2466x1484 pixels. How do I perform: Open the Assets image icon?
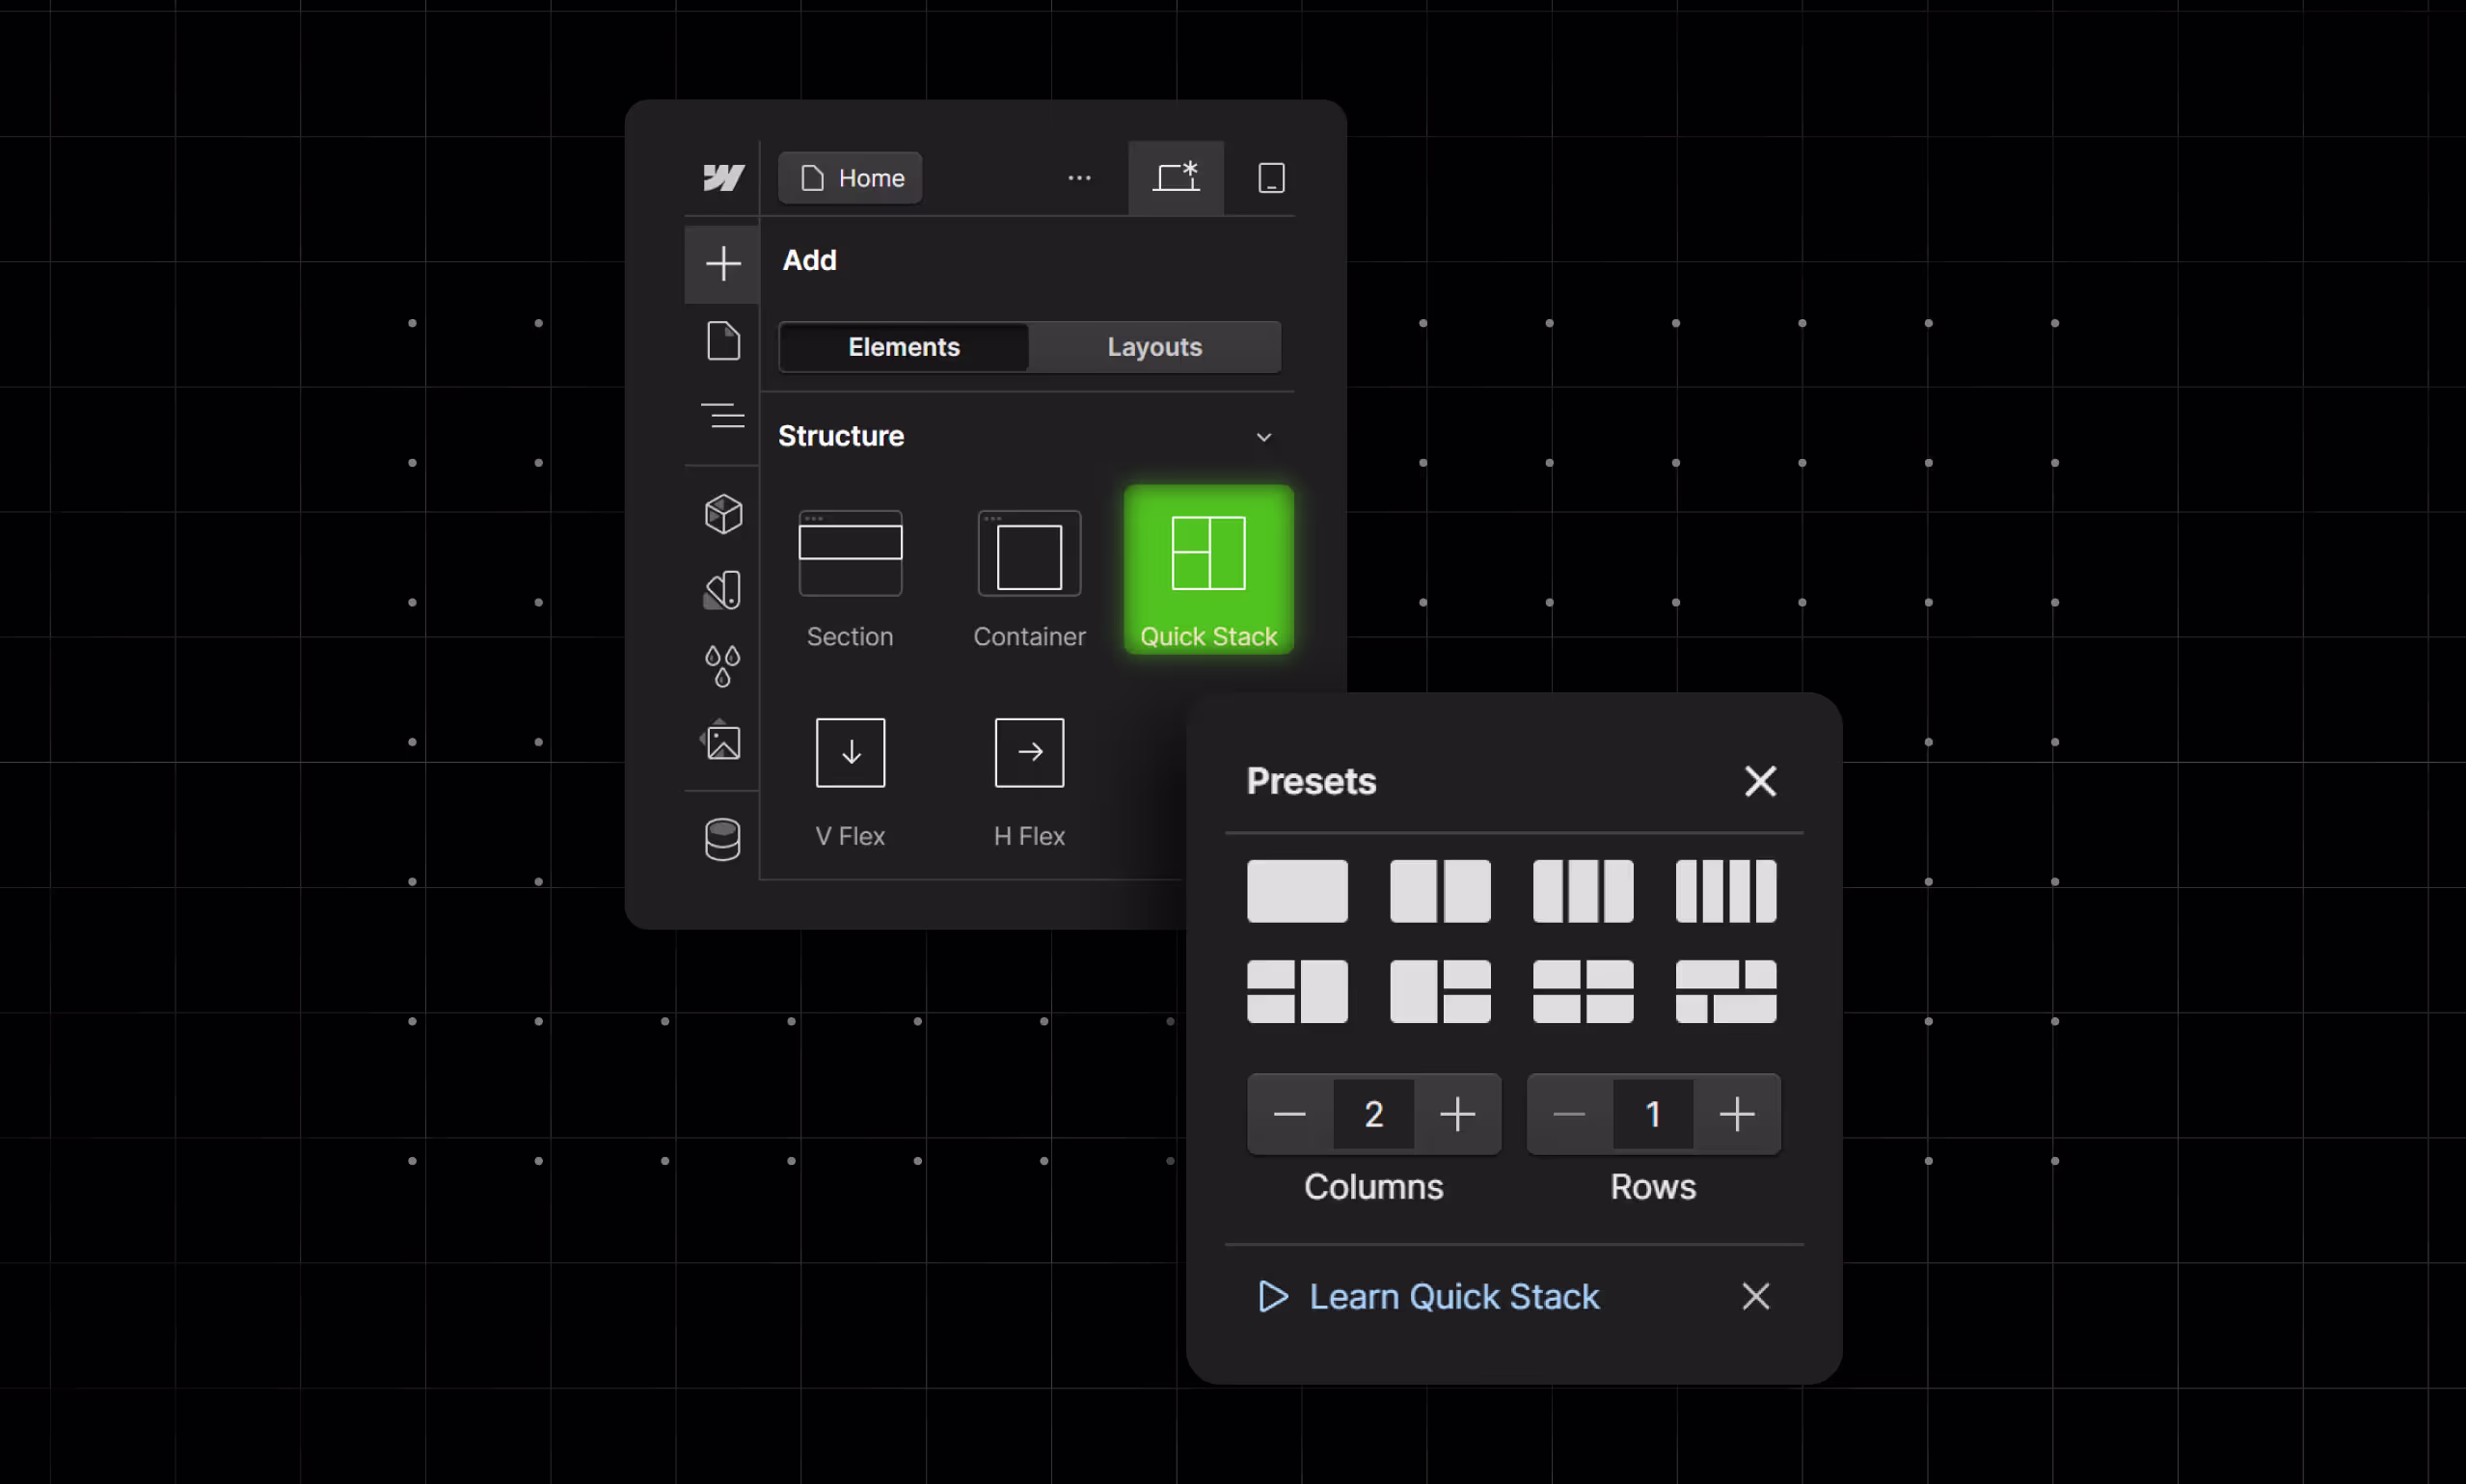click(722, 742)
